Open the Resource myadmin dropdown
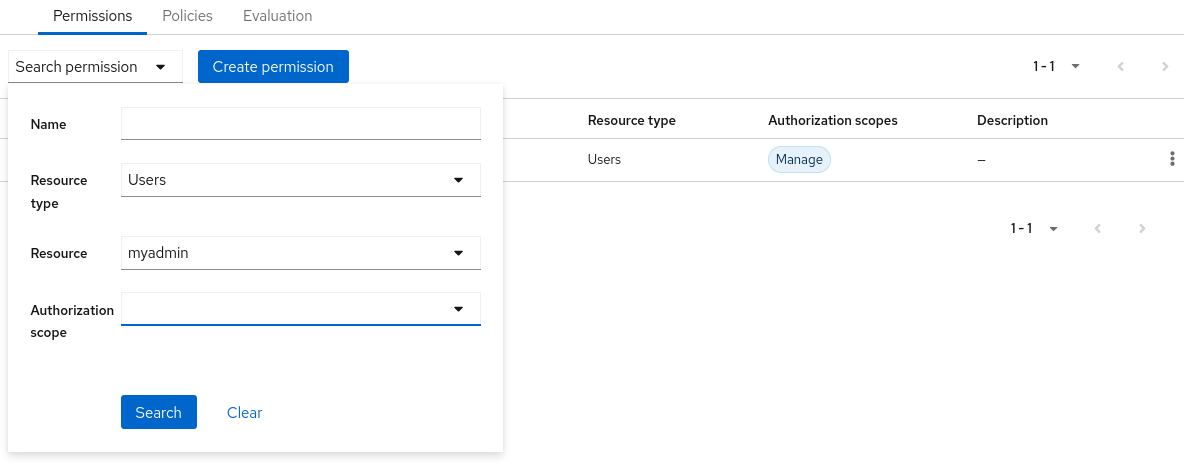Image resolution: width=1184 pixels, height=464 pixels. coord(300,253)
